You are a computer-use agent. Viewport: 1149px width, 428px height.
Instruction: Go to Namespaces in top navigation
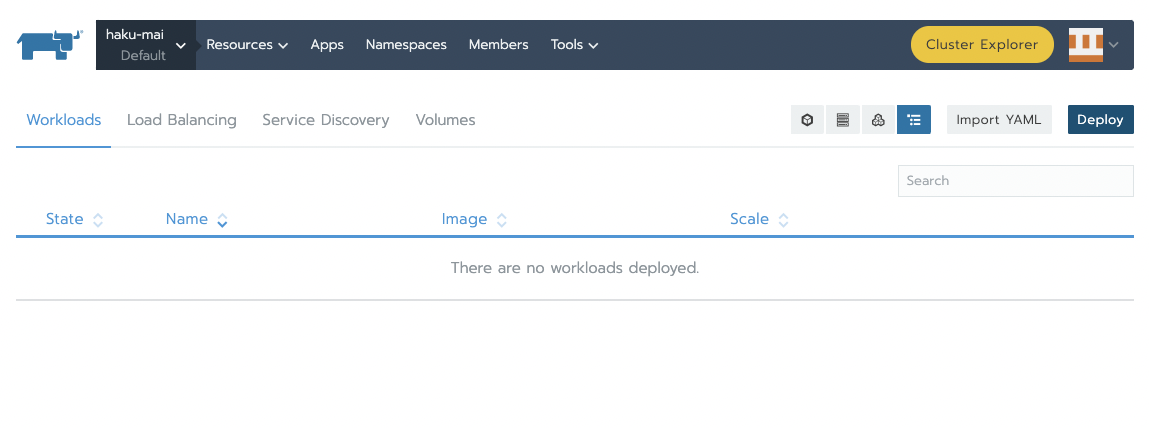(406, 45)
